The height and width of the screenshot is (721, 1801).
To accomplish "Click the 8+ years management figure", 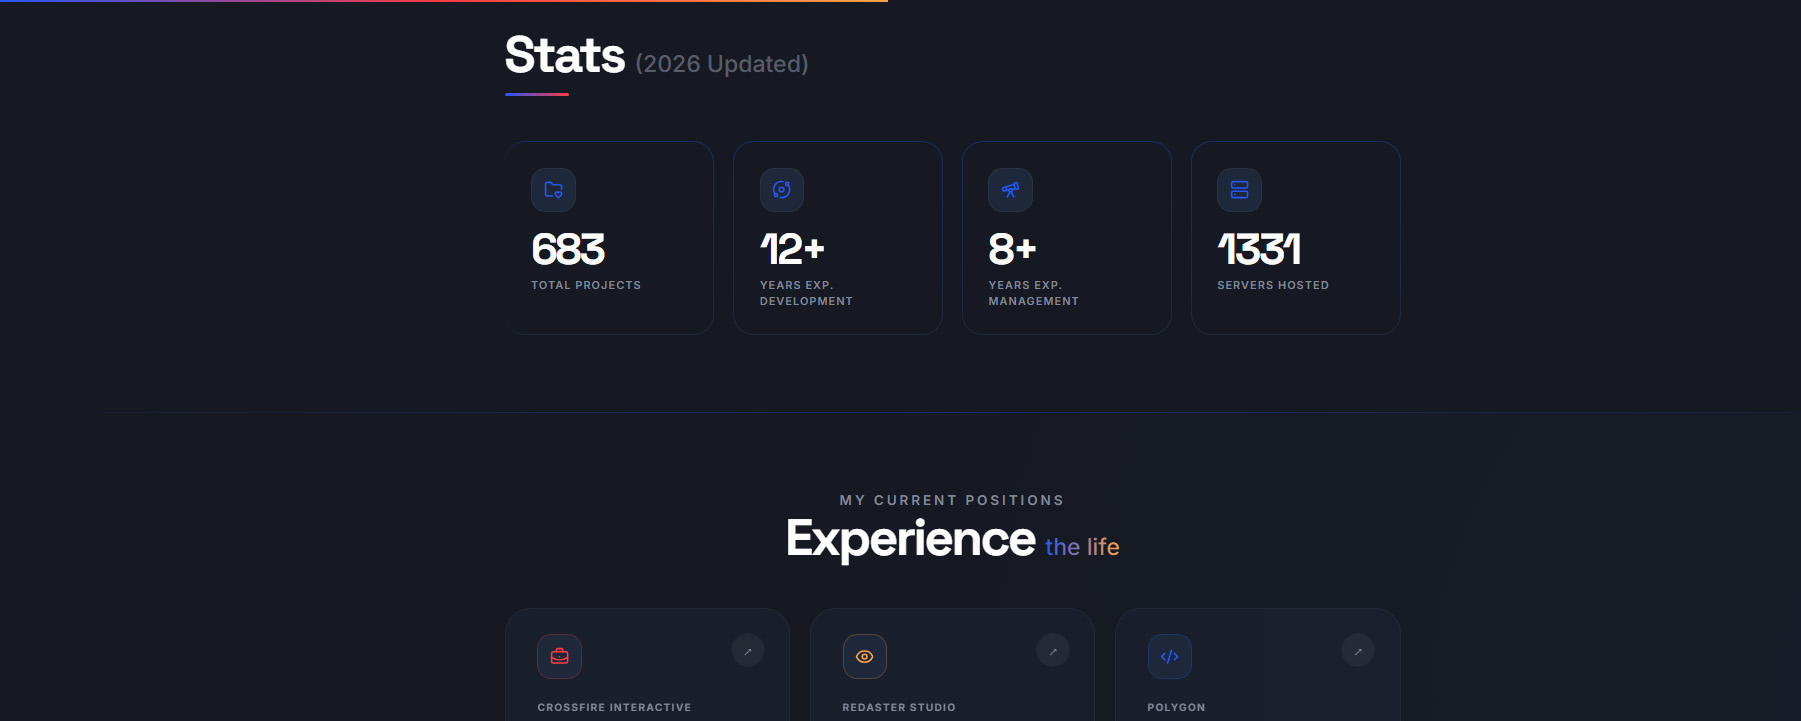I will coord(1012,250).
